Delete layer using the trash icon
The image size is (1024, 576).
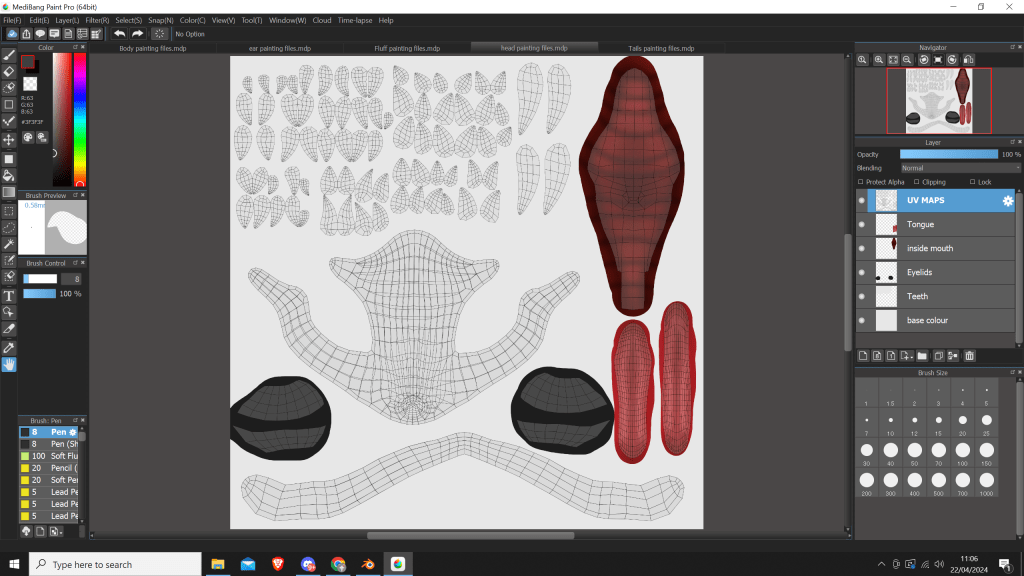pos(969,355)
